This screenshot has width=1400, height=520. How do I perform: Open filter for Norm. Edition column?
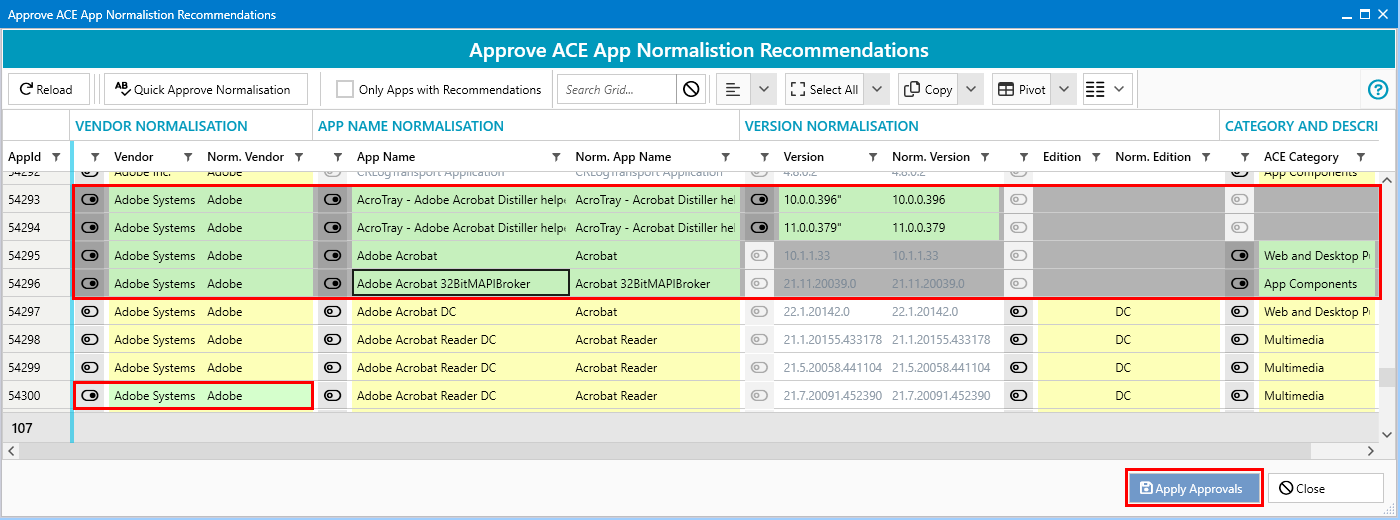[x=1207, y=157]
